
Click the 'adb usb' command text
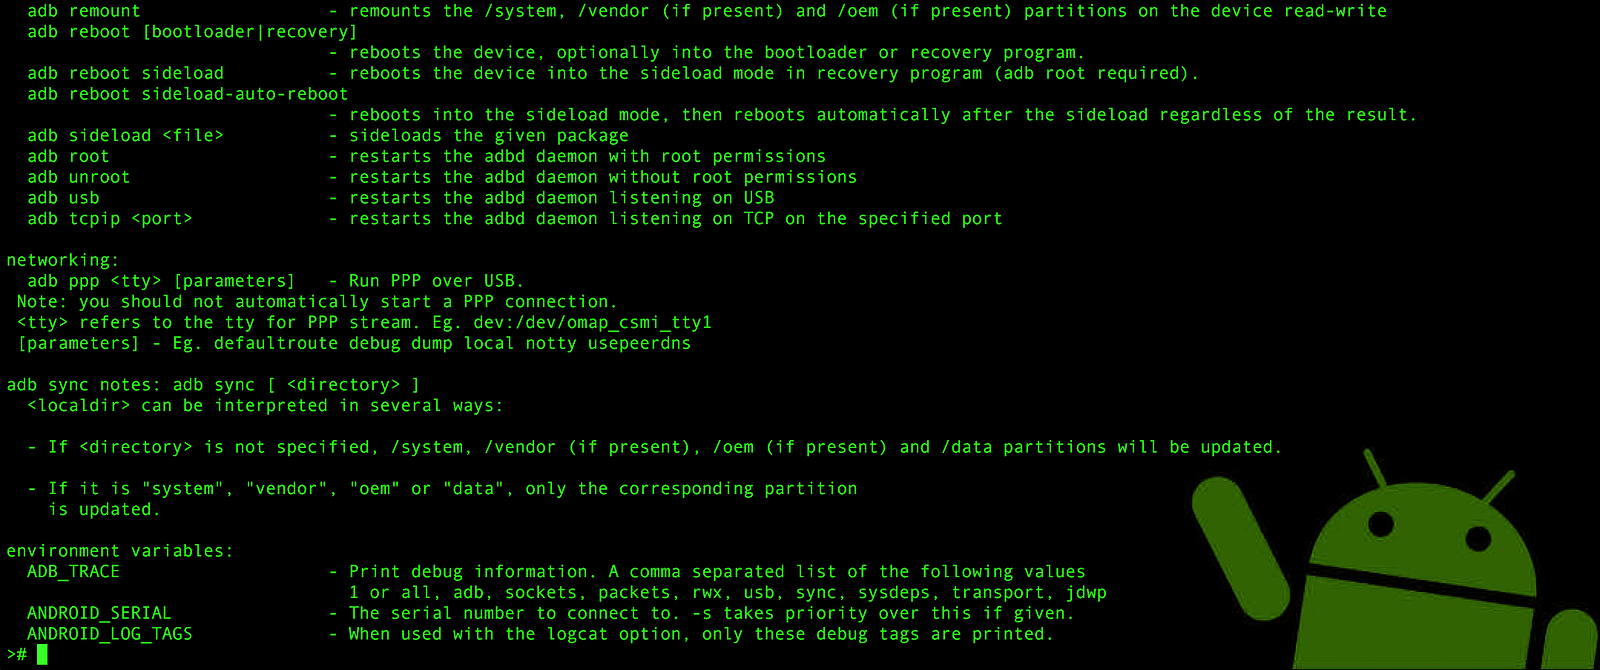click(x=63, y=198)
